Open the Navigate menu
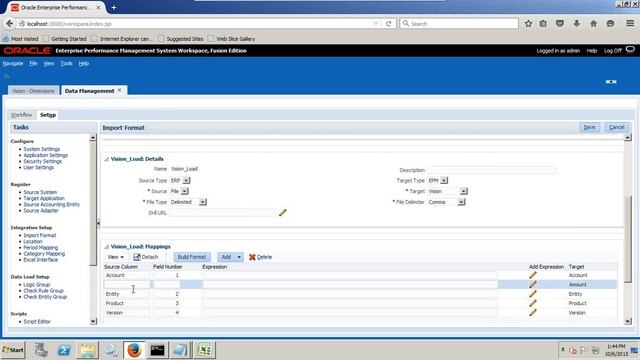The height and width of the screenshot is (360, 640). pyautogui.click(x=13, y=64)
